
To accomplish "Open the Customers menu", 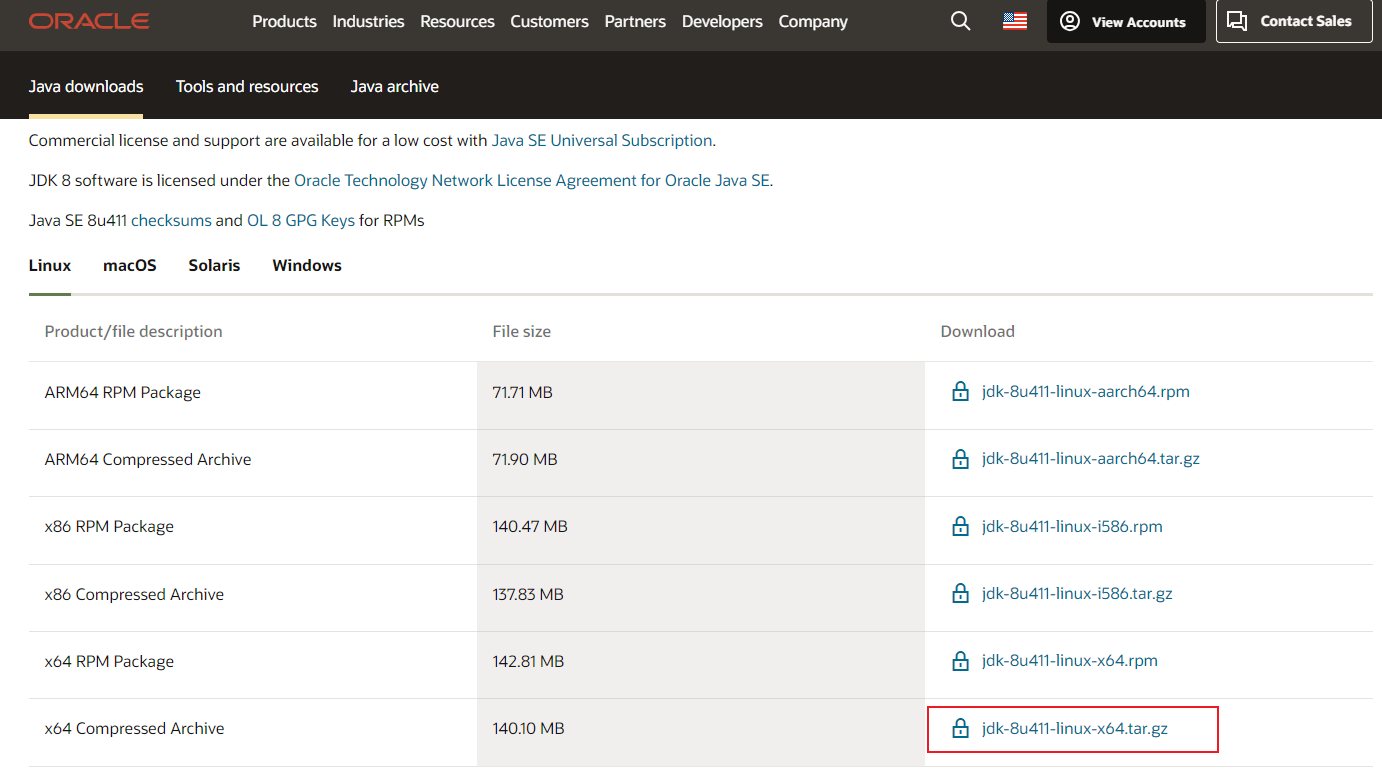I will coord(549,21).
